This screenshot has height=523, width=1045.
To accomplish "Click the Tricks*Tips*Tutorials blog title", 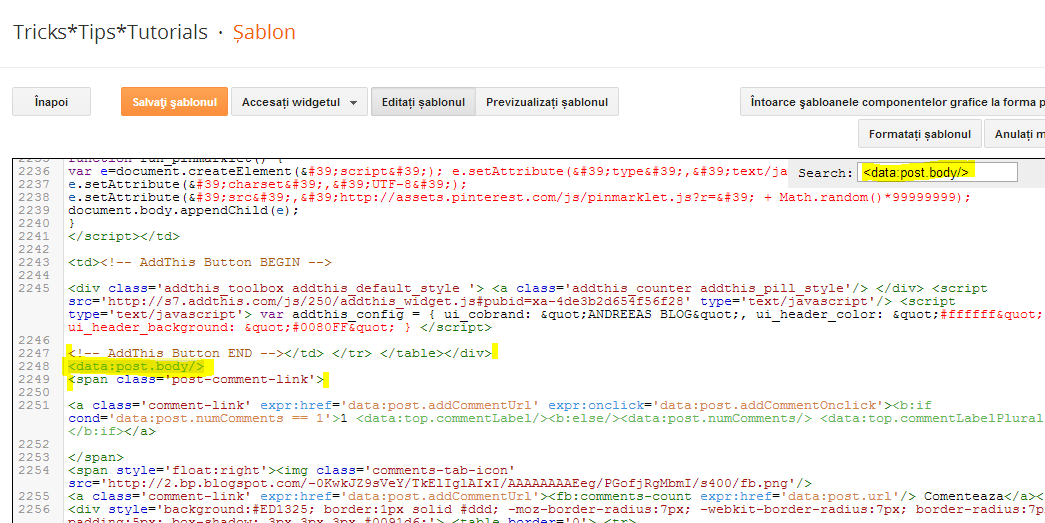I will [111, 32].
